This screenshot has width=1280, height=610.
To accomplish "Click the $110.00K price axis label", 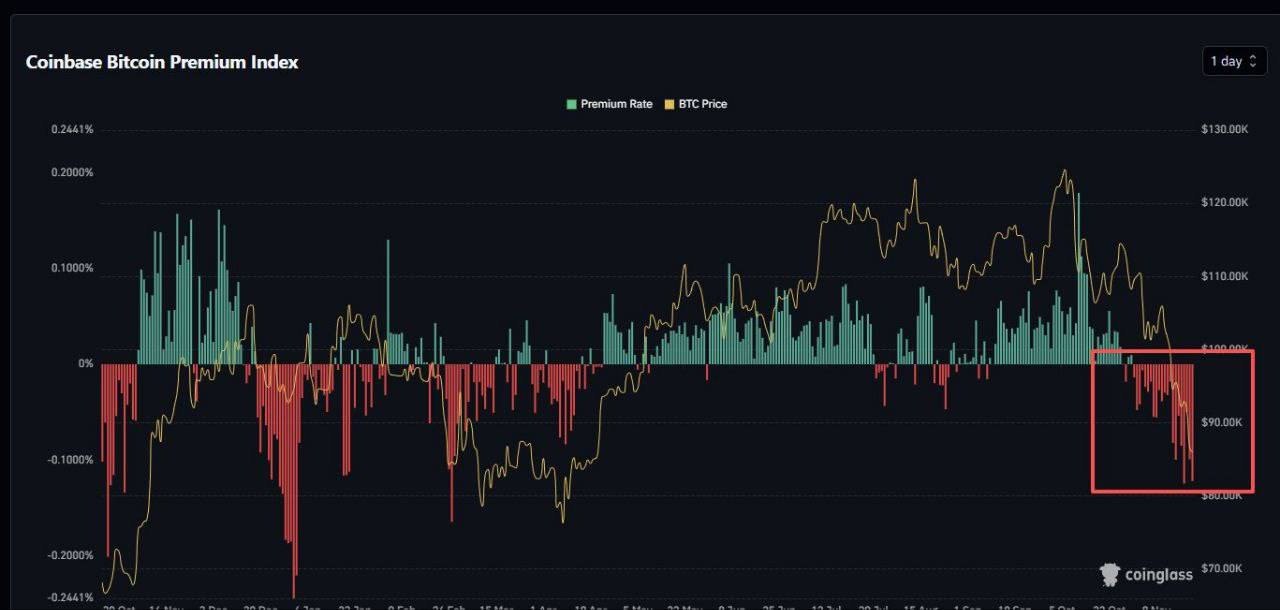I will (x=1225, y=276).
